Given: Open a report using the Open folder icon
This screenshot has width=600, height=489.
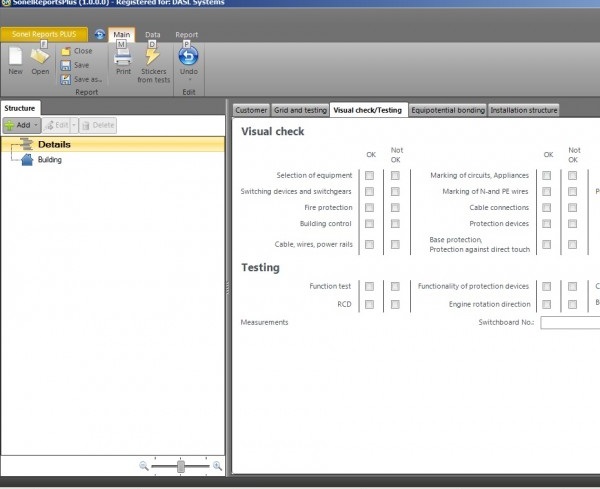Looking at the screenshot, I should pyautogui.click(x=40, y=60).
